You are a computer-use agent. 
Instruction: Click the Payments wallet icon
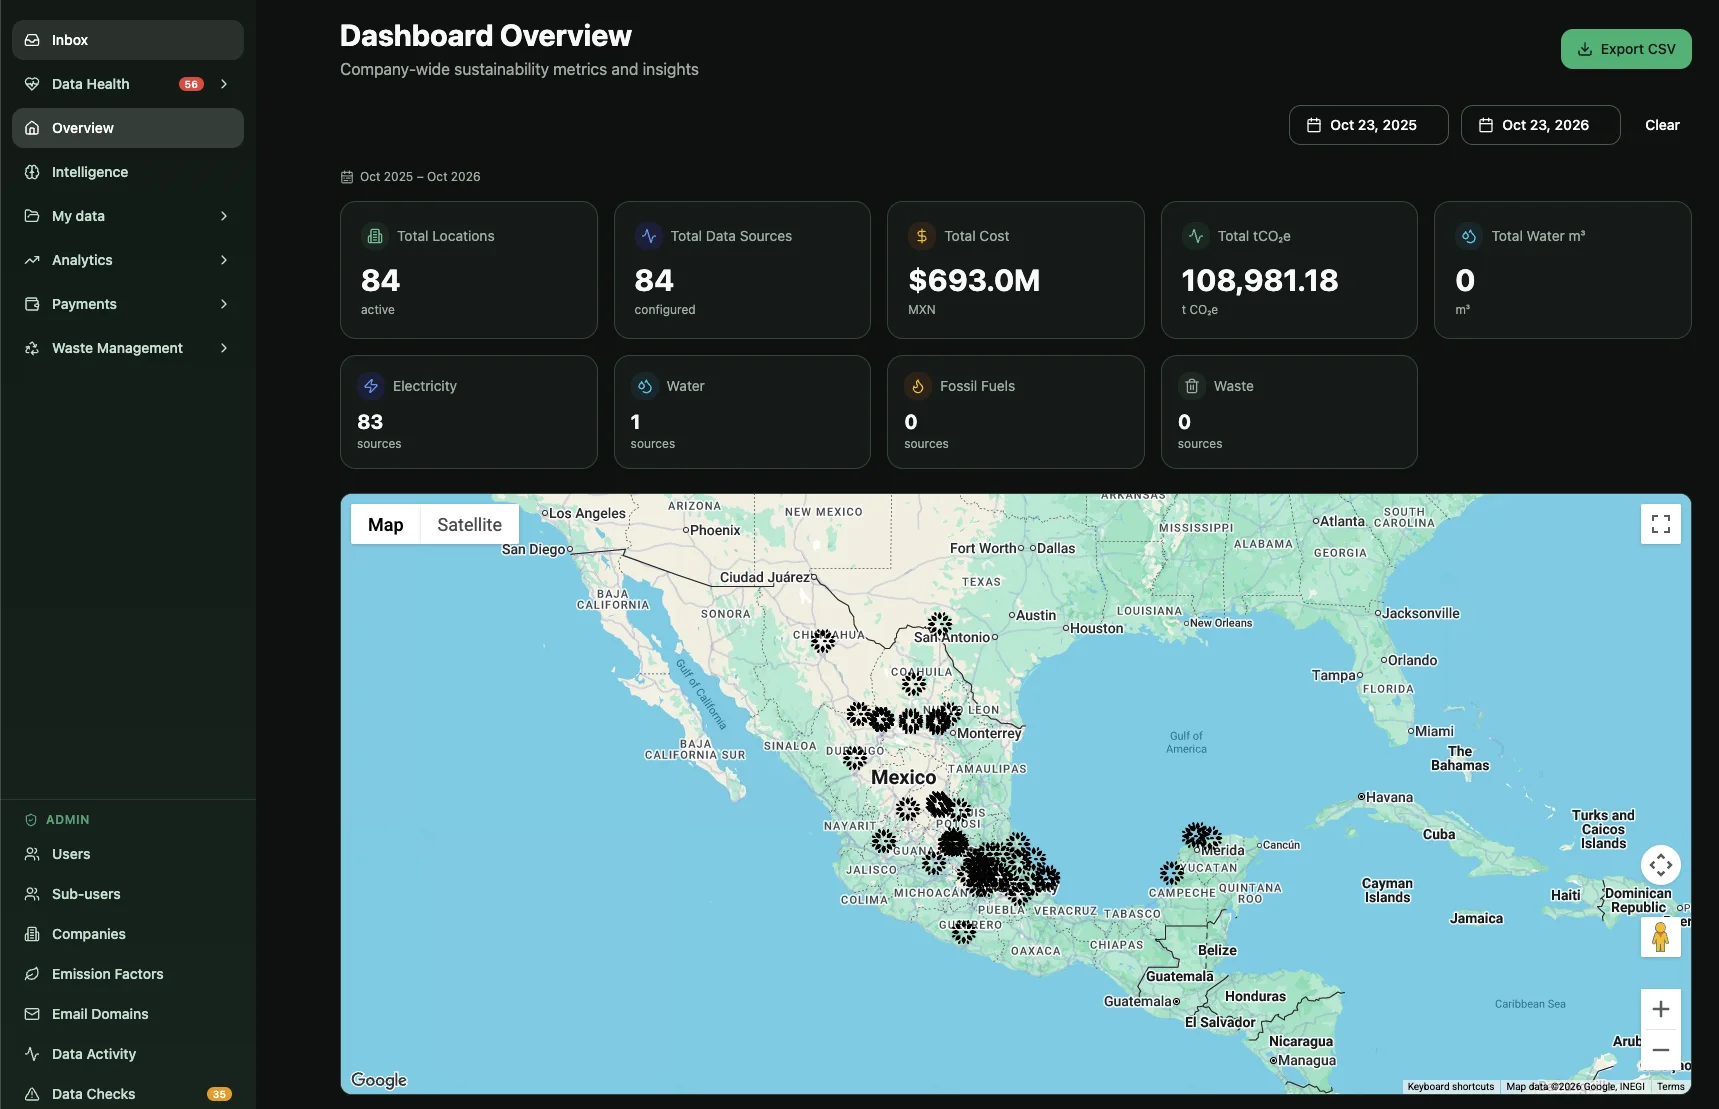click(32, 304)
